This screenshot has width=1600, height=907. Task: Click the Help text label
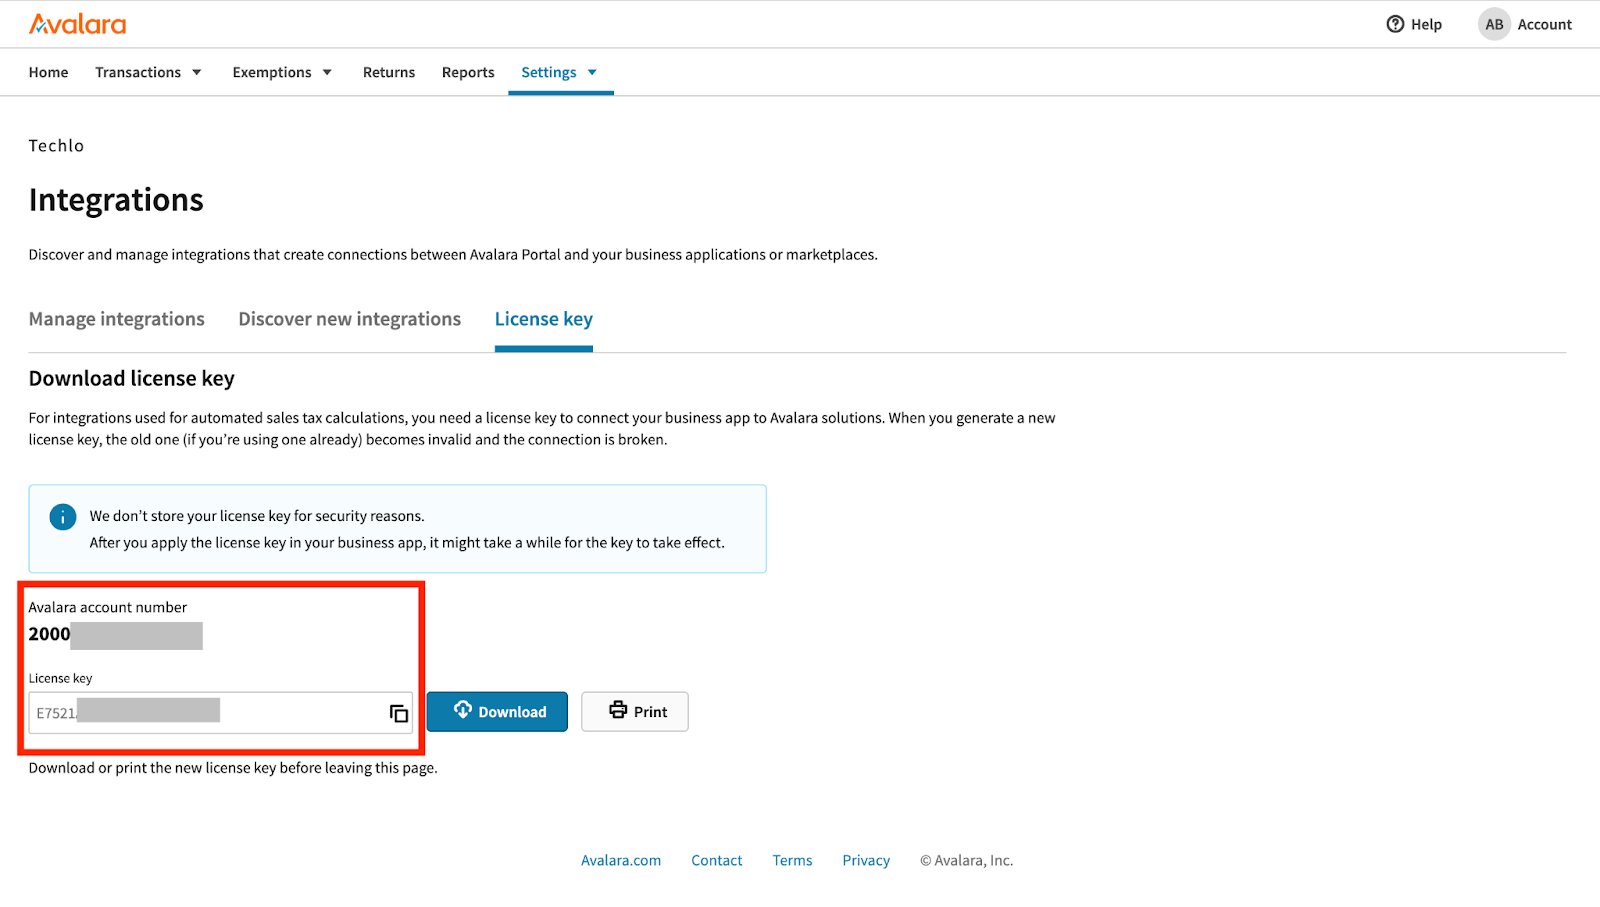pyautogui.click(x=1426, y=24)
